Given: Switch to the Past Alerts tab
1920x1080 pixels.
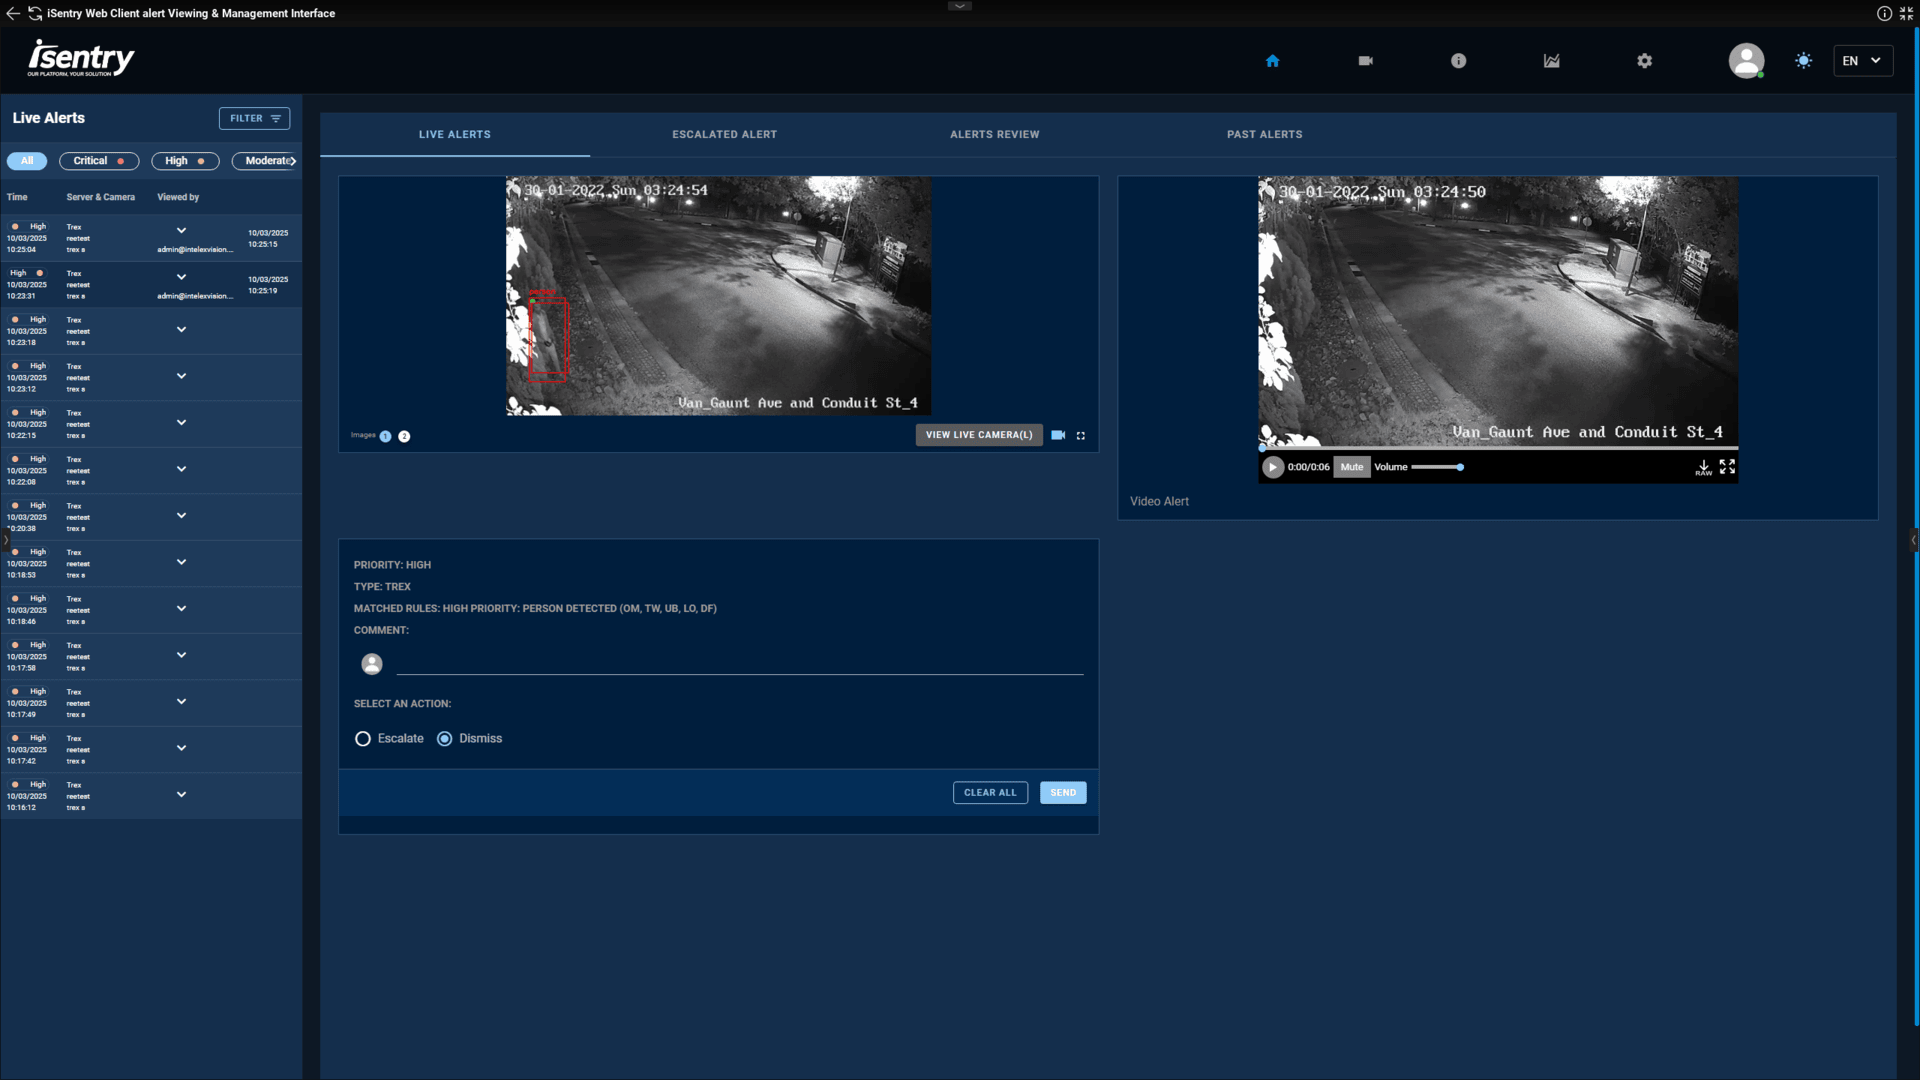Looking at the screenshot, I should click(1264, 134).
